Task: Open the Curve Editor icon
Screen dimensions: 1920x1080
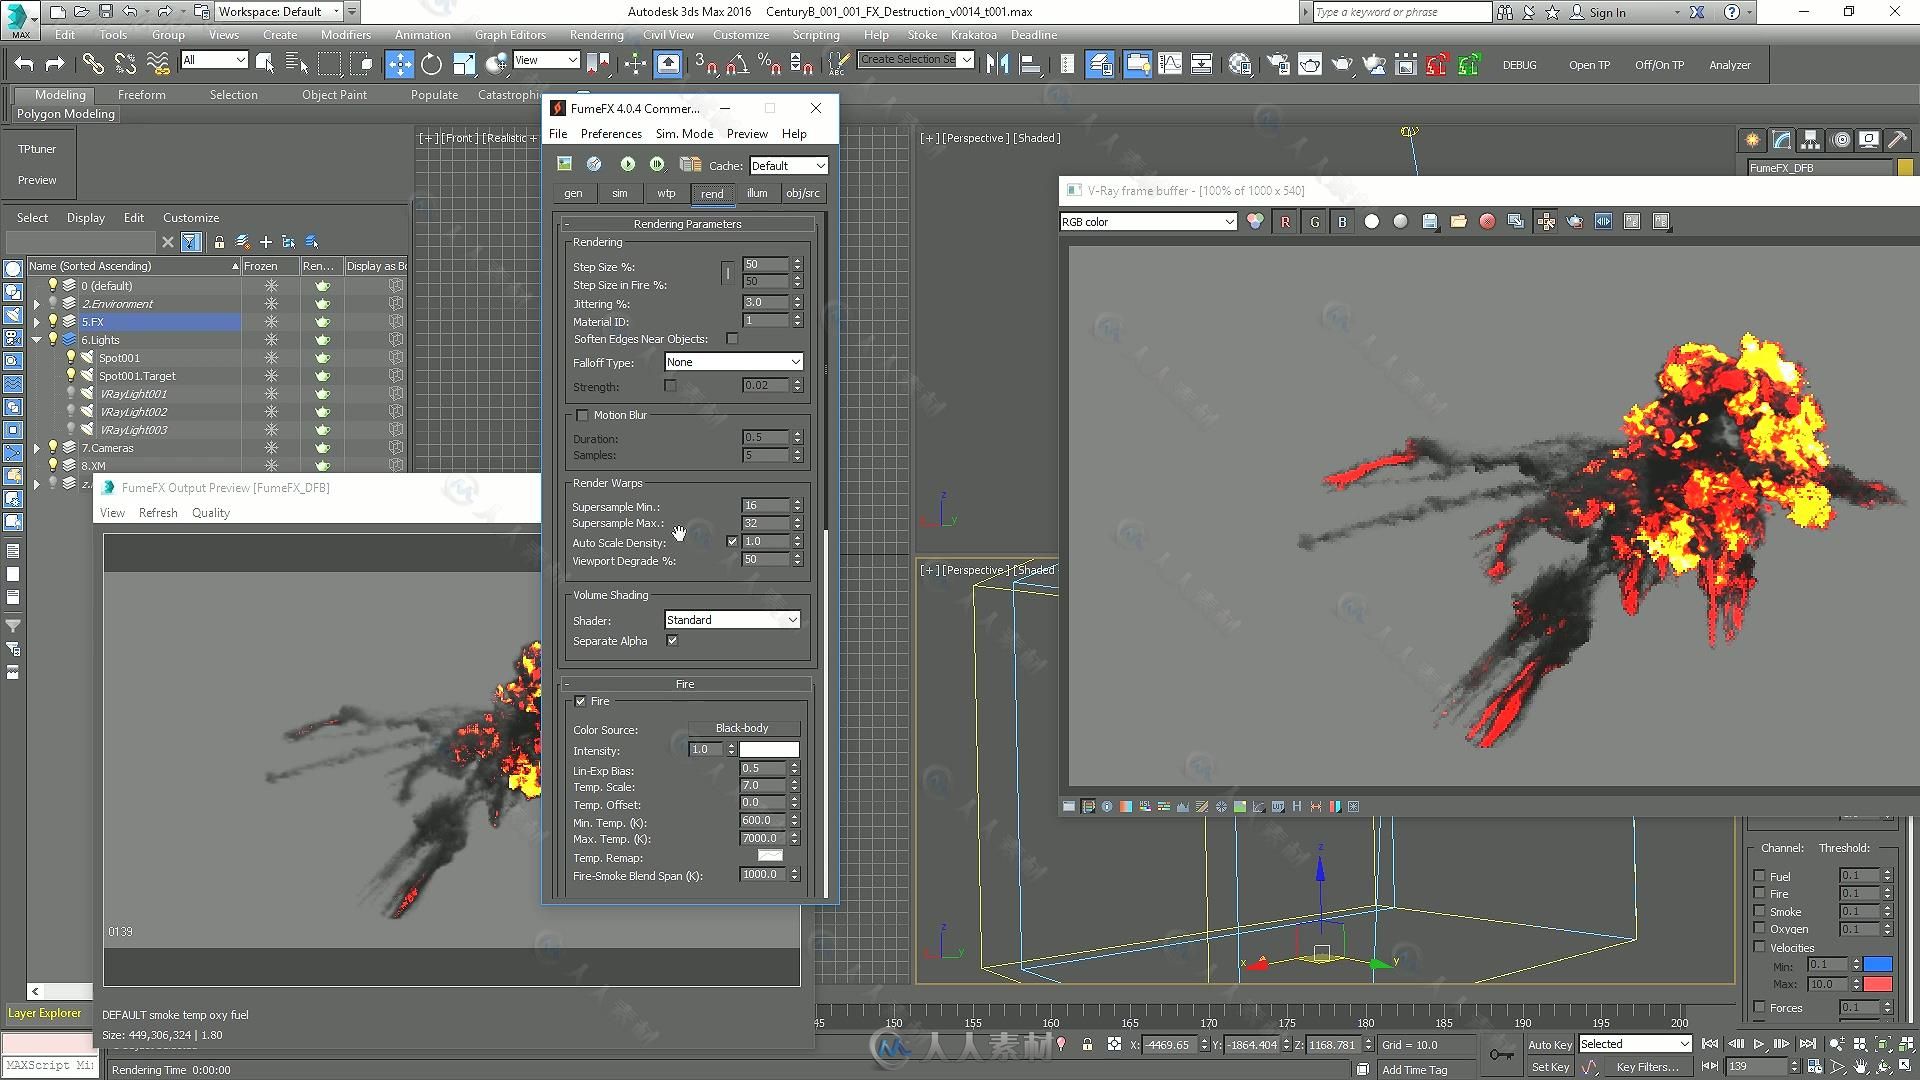Action: click(x=1170, y=64)
